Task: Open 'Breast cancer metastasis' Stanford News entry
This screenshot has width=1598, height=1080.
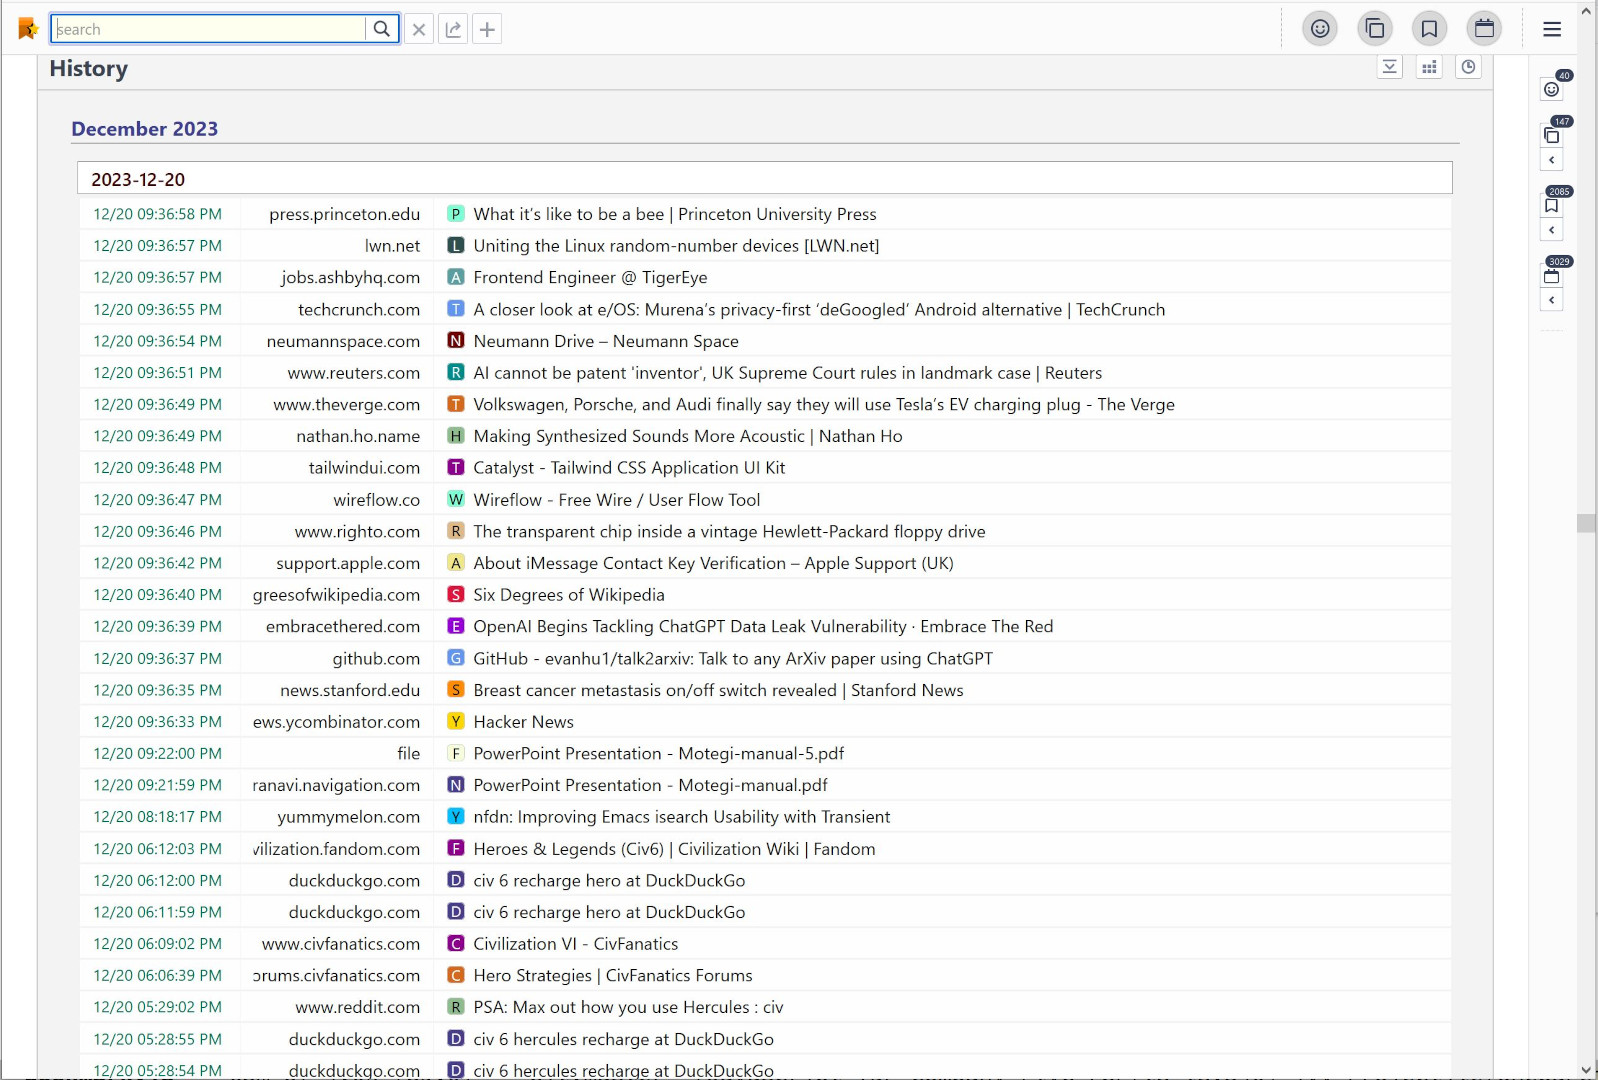Action: pyautogui.click(x=718, y=691)
